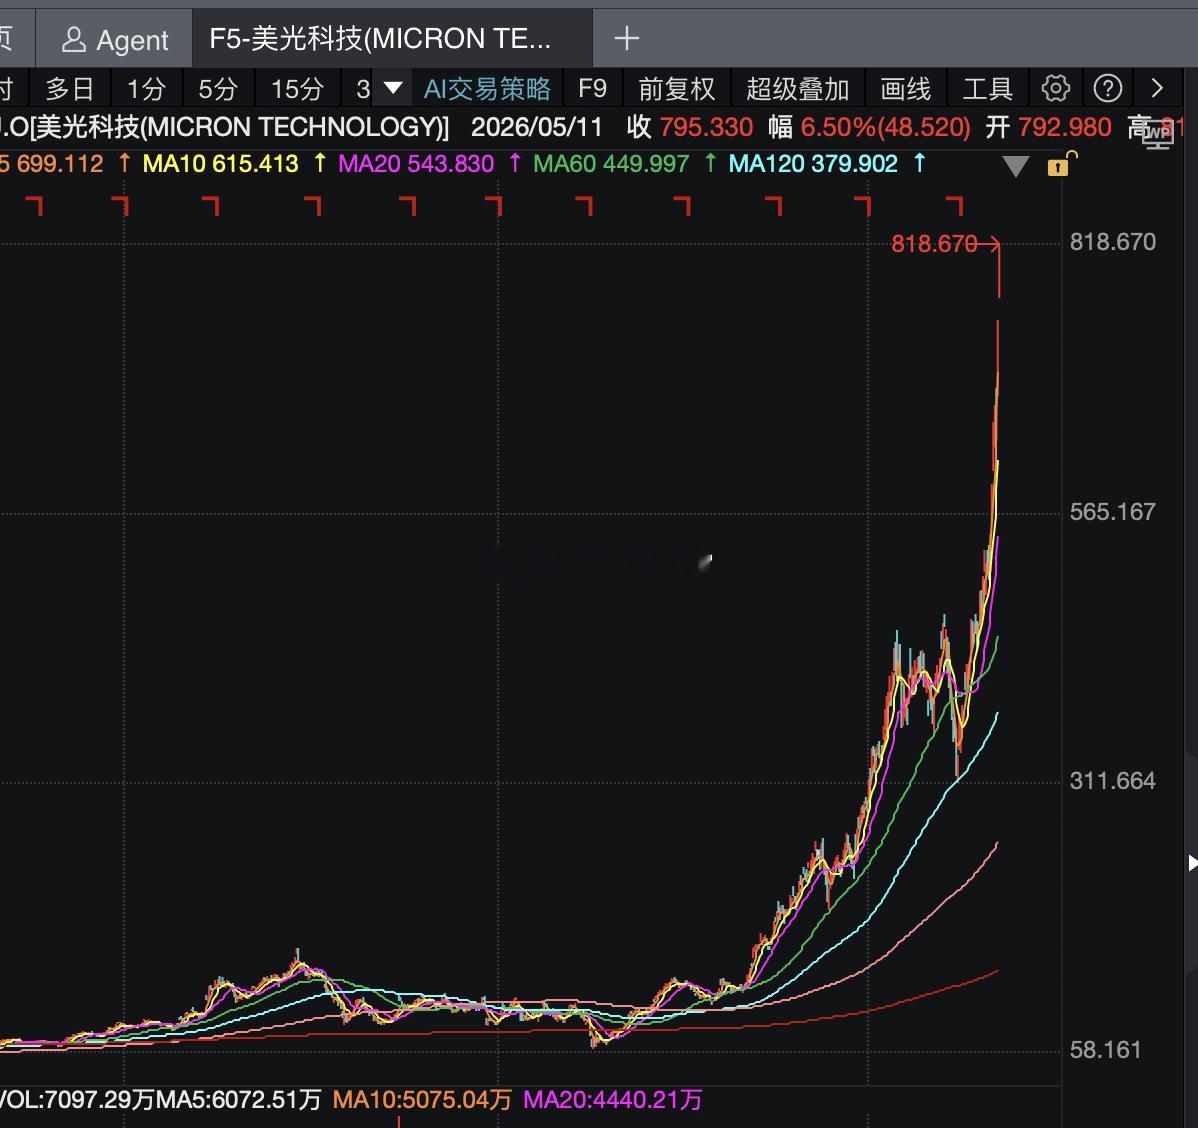The height and width of the screenshot is (1128, 1198).
Task: Click the 58.161 price axis label
Action: tap(1105, 1050)
